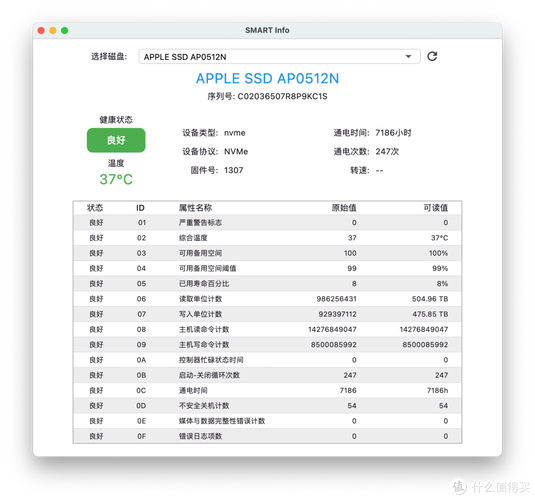Select the 不安全关机计数 attribute row
Image resolution: width=535 pixels, height=500 pixels.
click(x=268, y=405)
